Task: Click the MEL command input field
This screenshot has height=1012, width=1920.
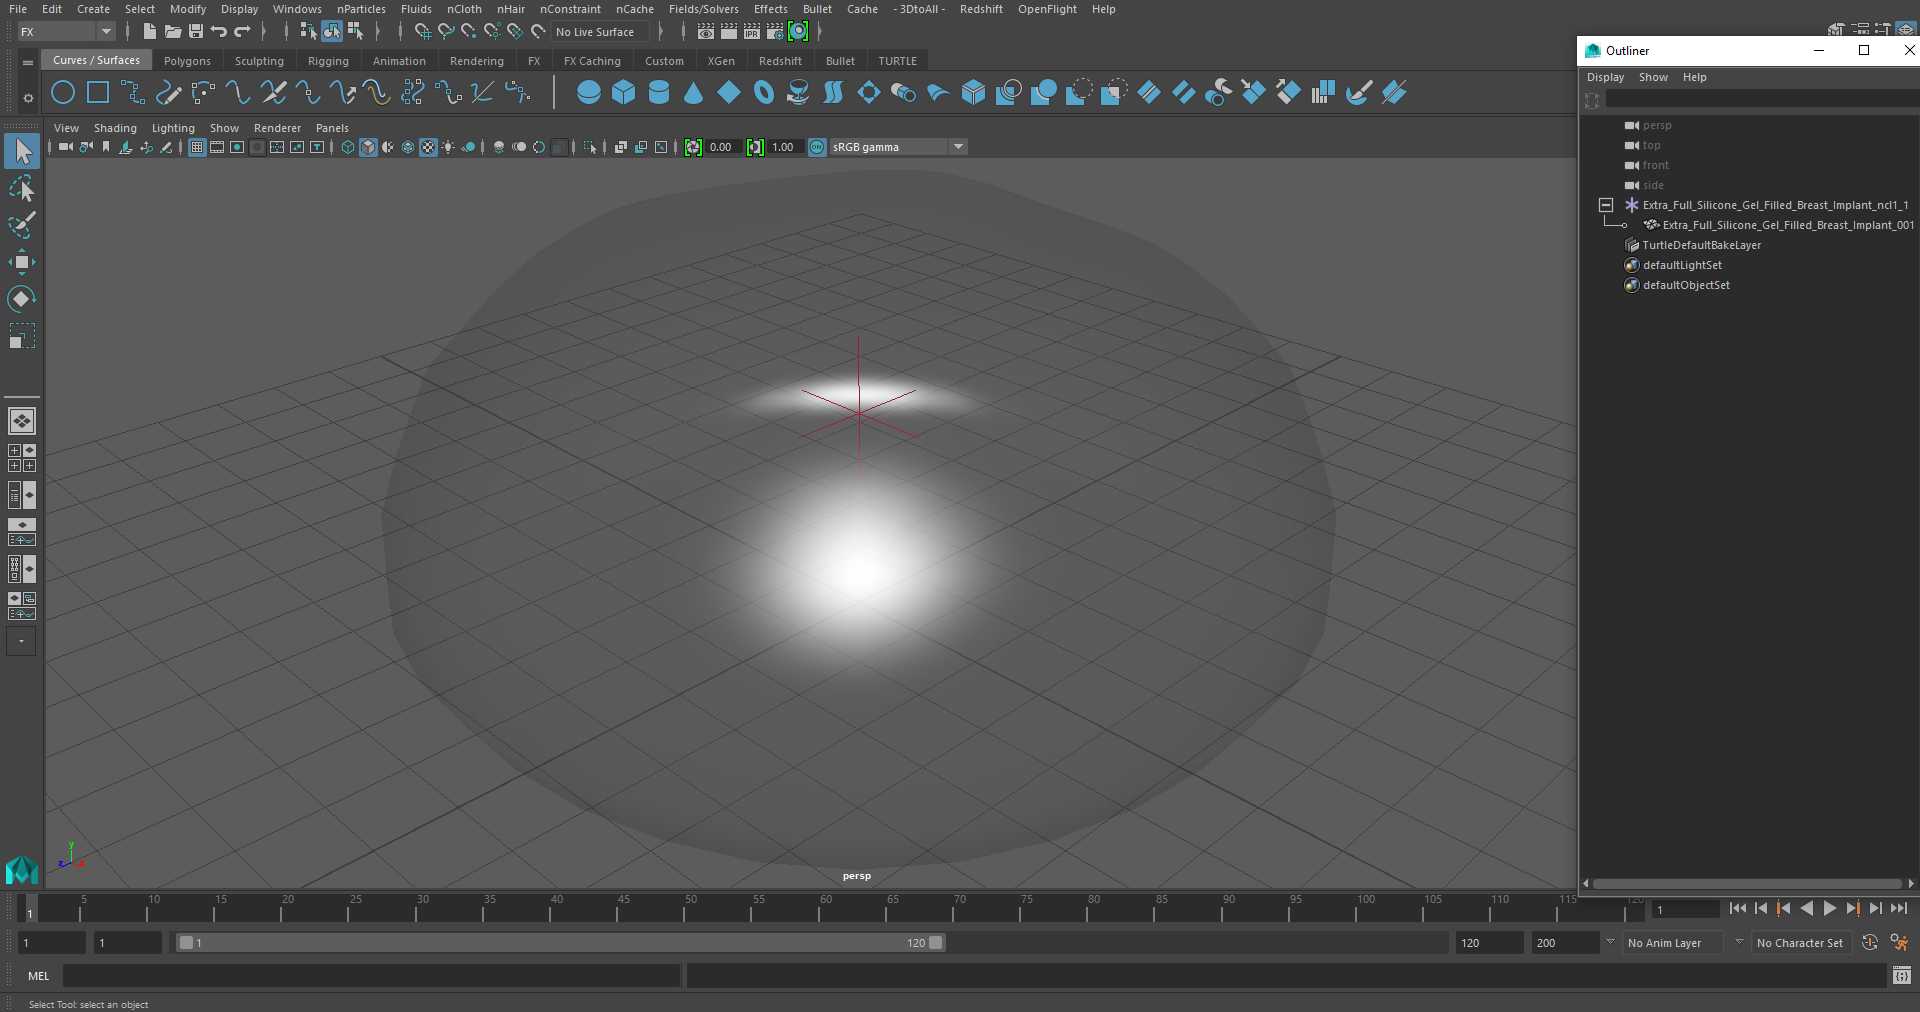Action: [x=371, y=975]
